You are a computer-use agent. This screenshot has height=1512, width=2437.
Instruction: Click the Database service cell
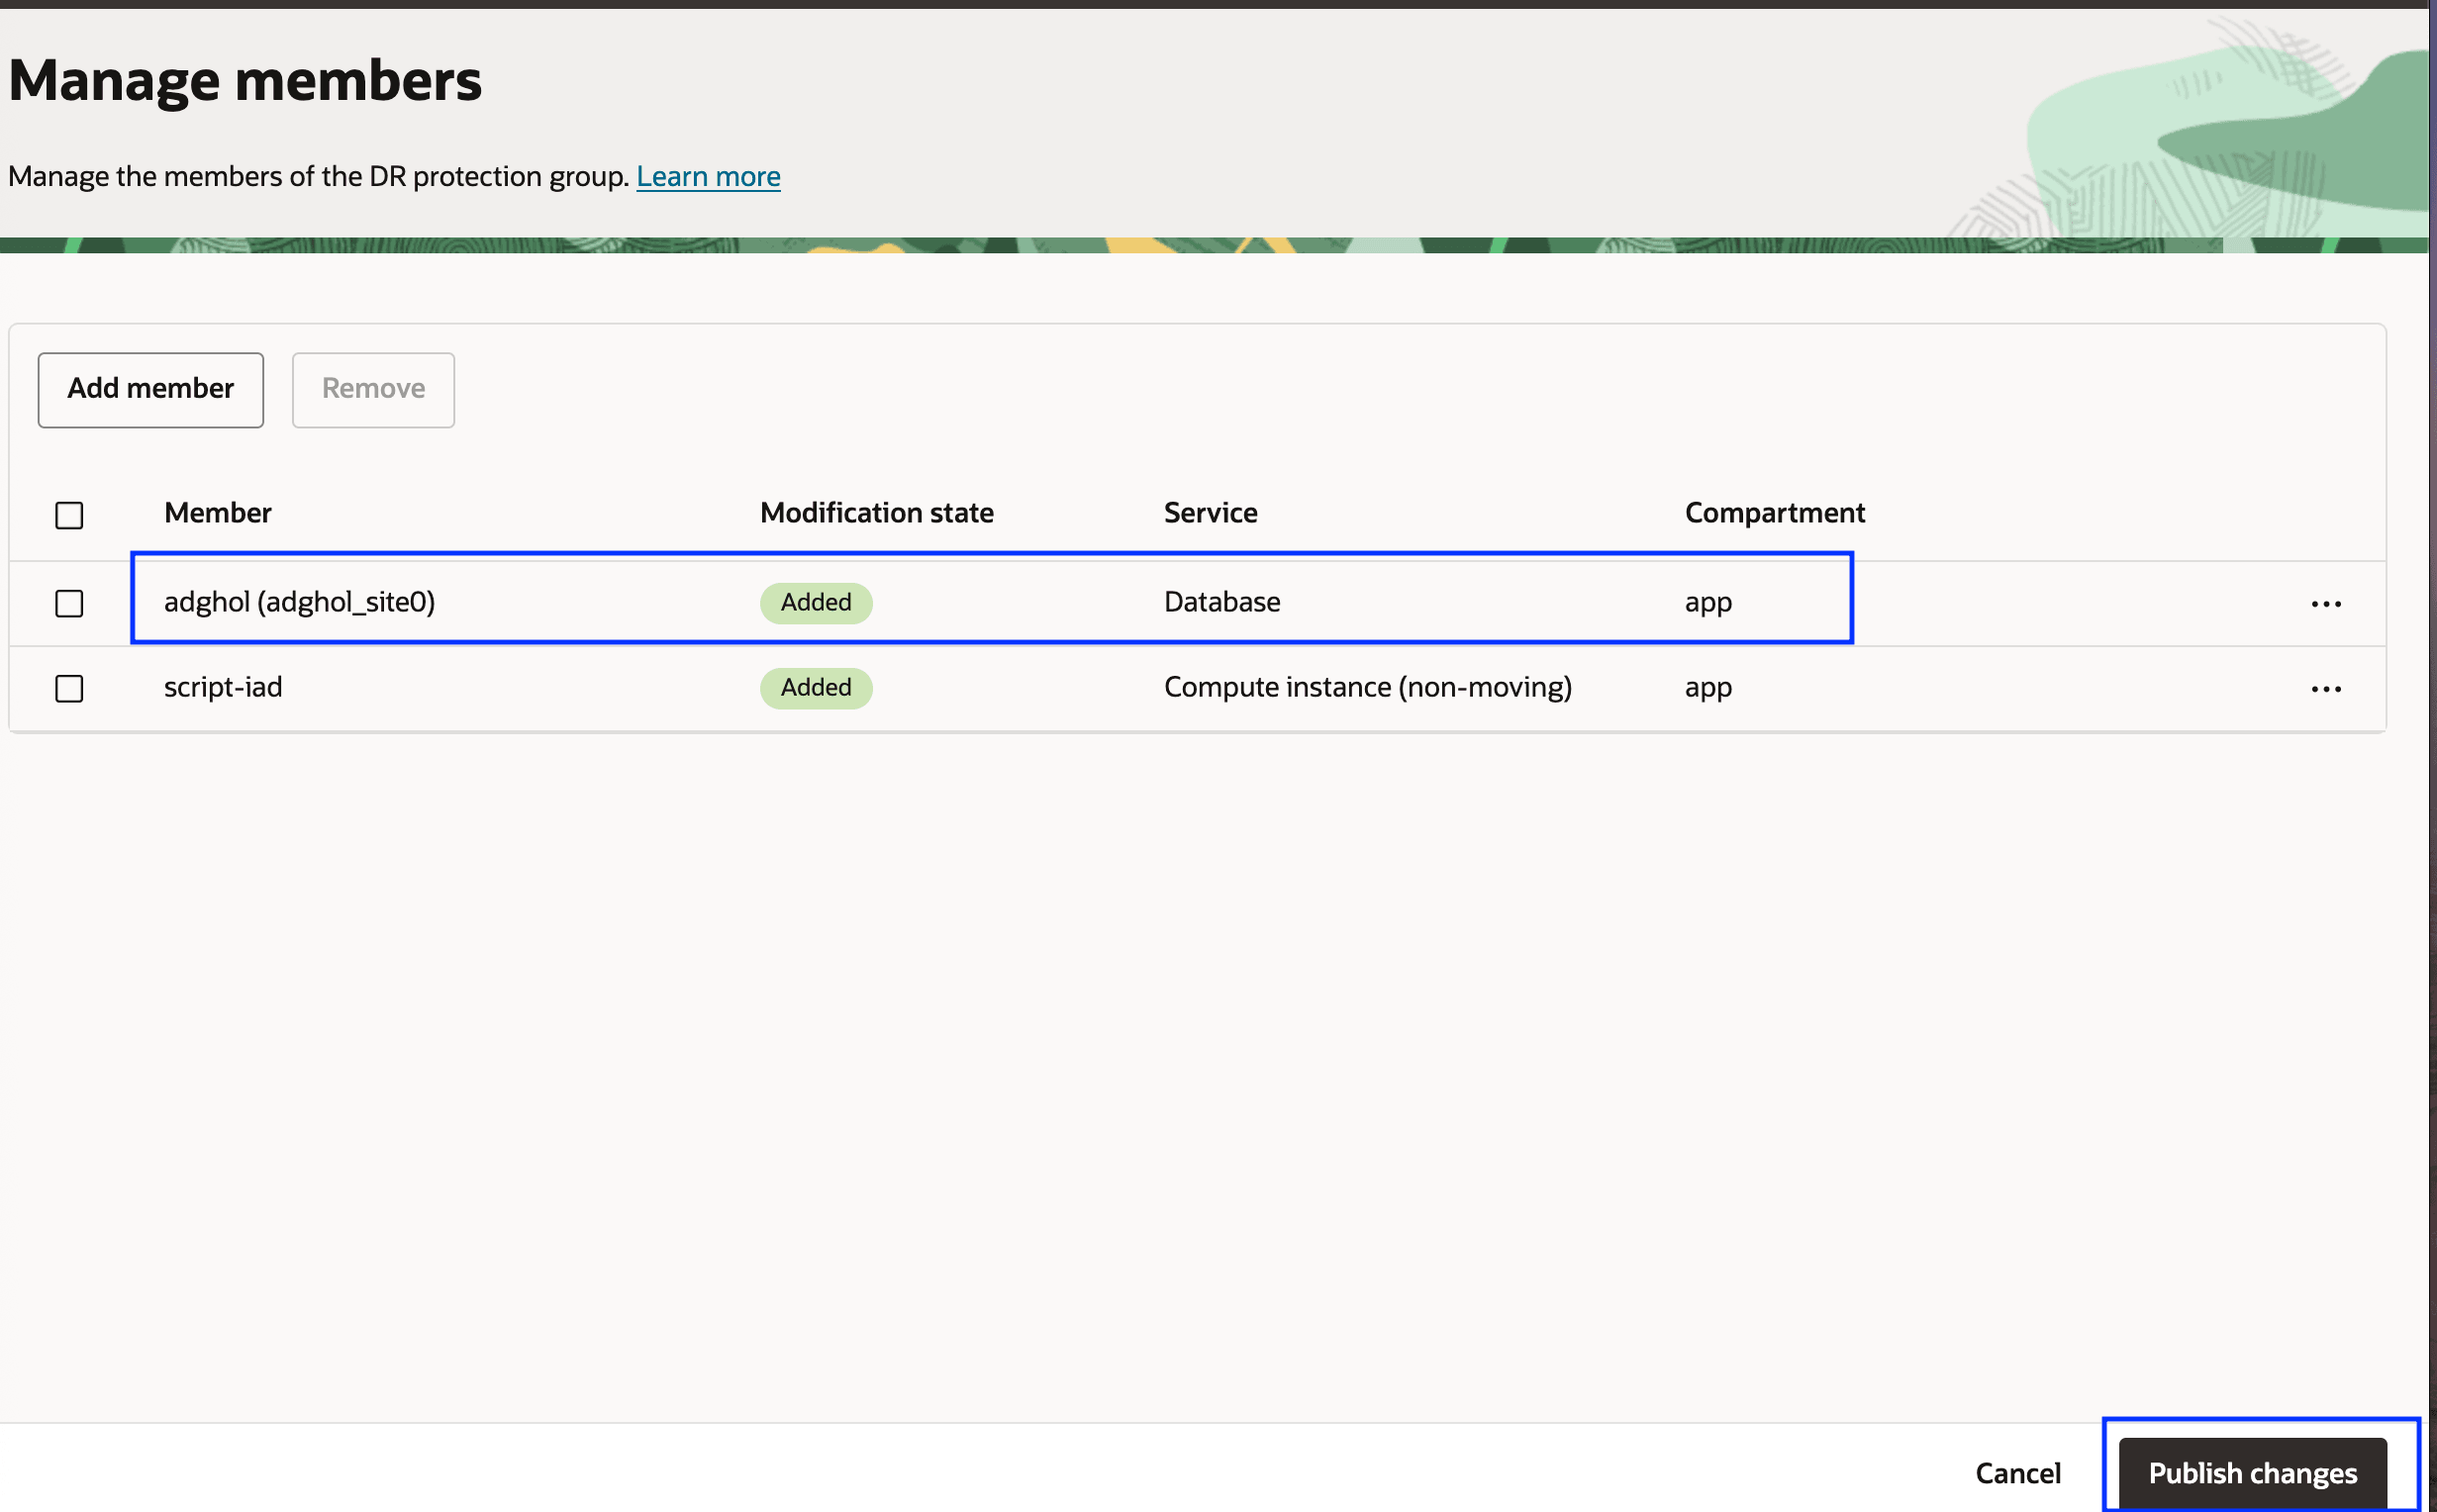click(x=1221, y=602)
